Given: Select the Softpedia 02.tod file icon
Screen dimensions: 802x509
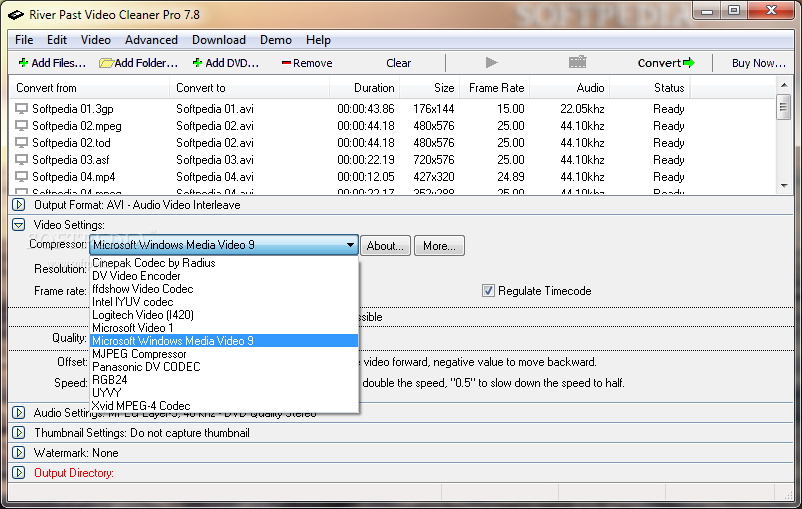Looking at the screenshot, I should [x=21, y=143].
